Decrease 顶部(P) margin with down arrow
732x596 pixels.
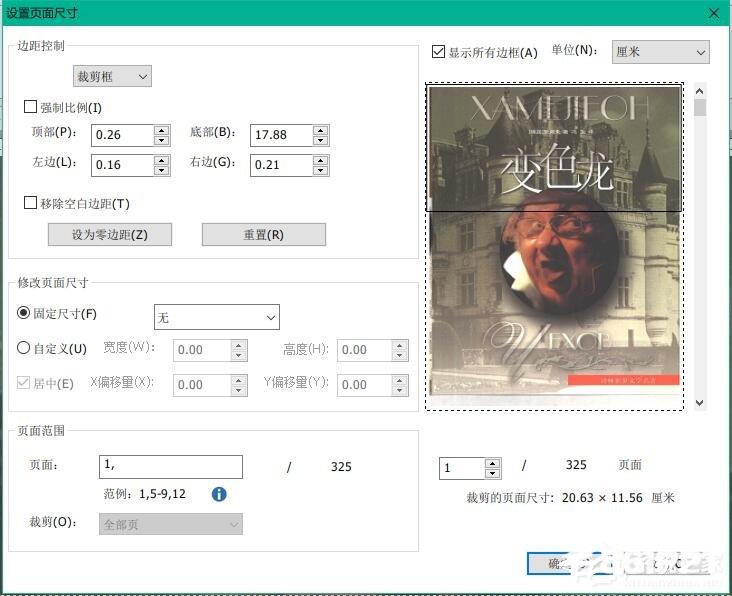pos(162,140)
